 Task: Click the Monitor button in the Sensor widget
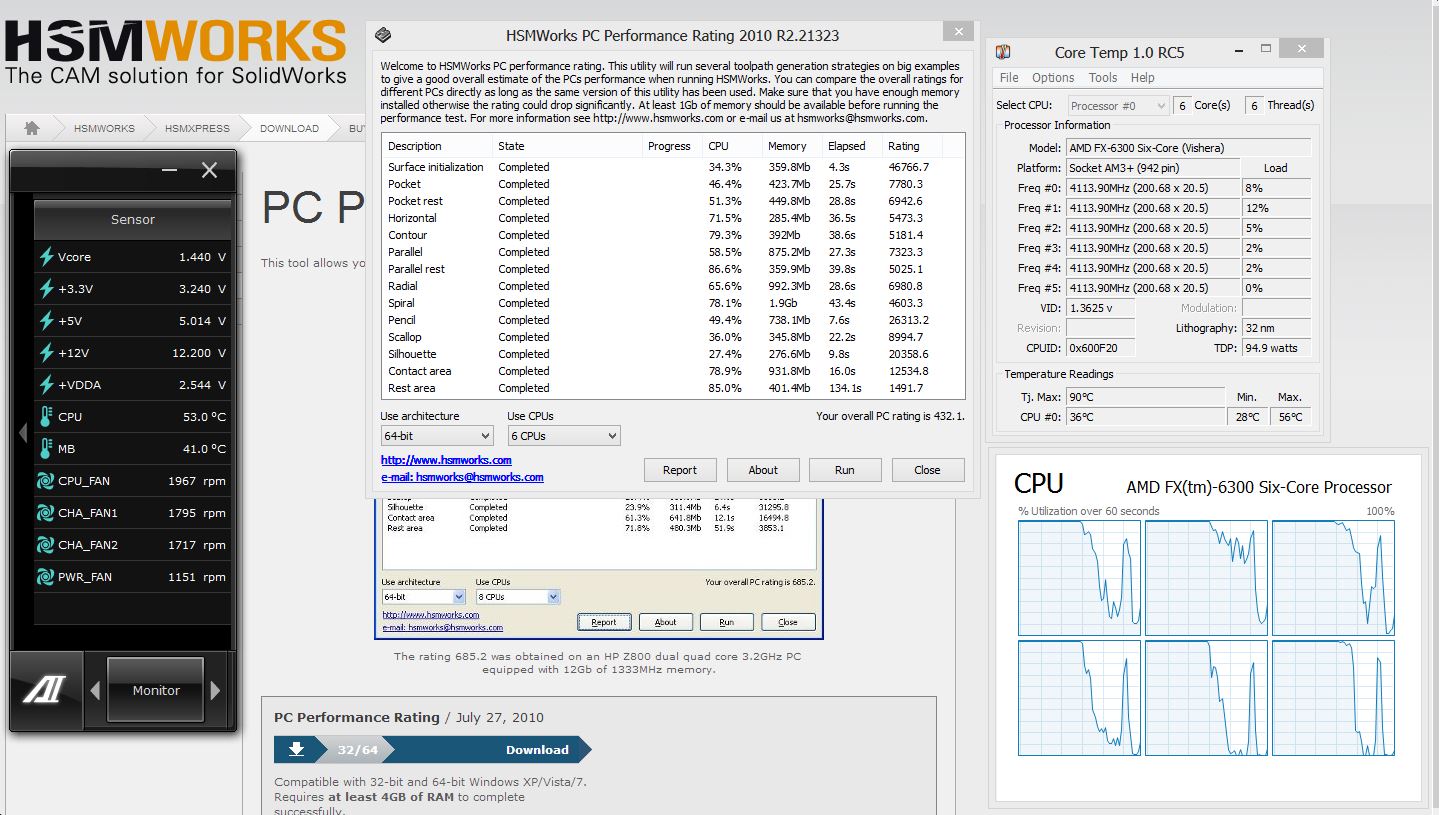click(x=156, y=690)
